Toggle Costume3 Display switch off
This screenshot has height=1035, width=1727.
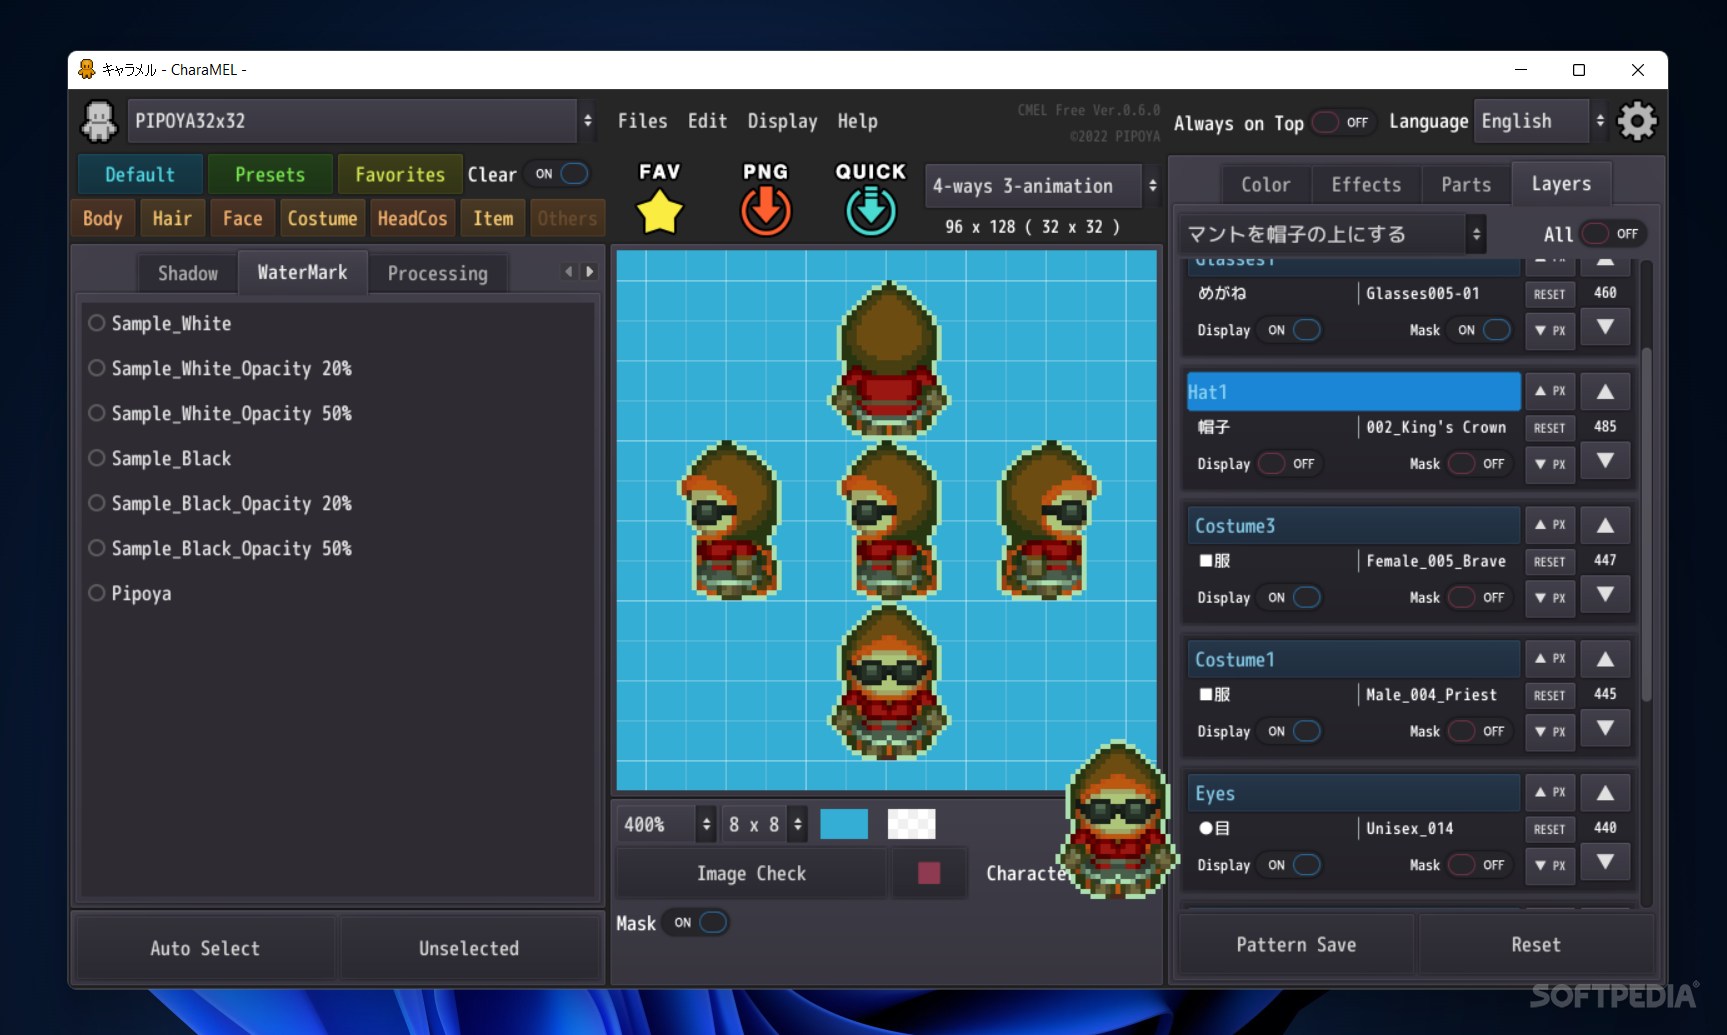point(1291,598)
